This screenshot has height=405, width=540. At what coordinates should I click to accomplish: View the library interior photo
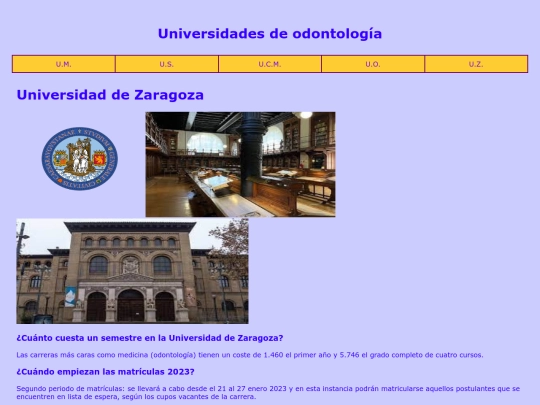(x=240, y=164)
